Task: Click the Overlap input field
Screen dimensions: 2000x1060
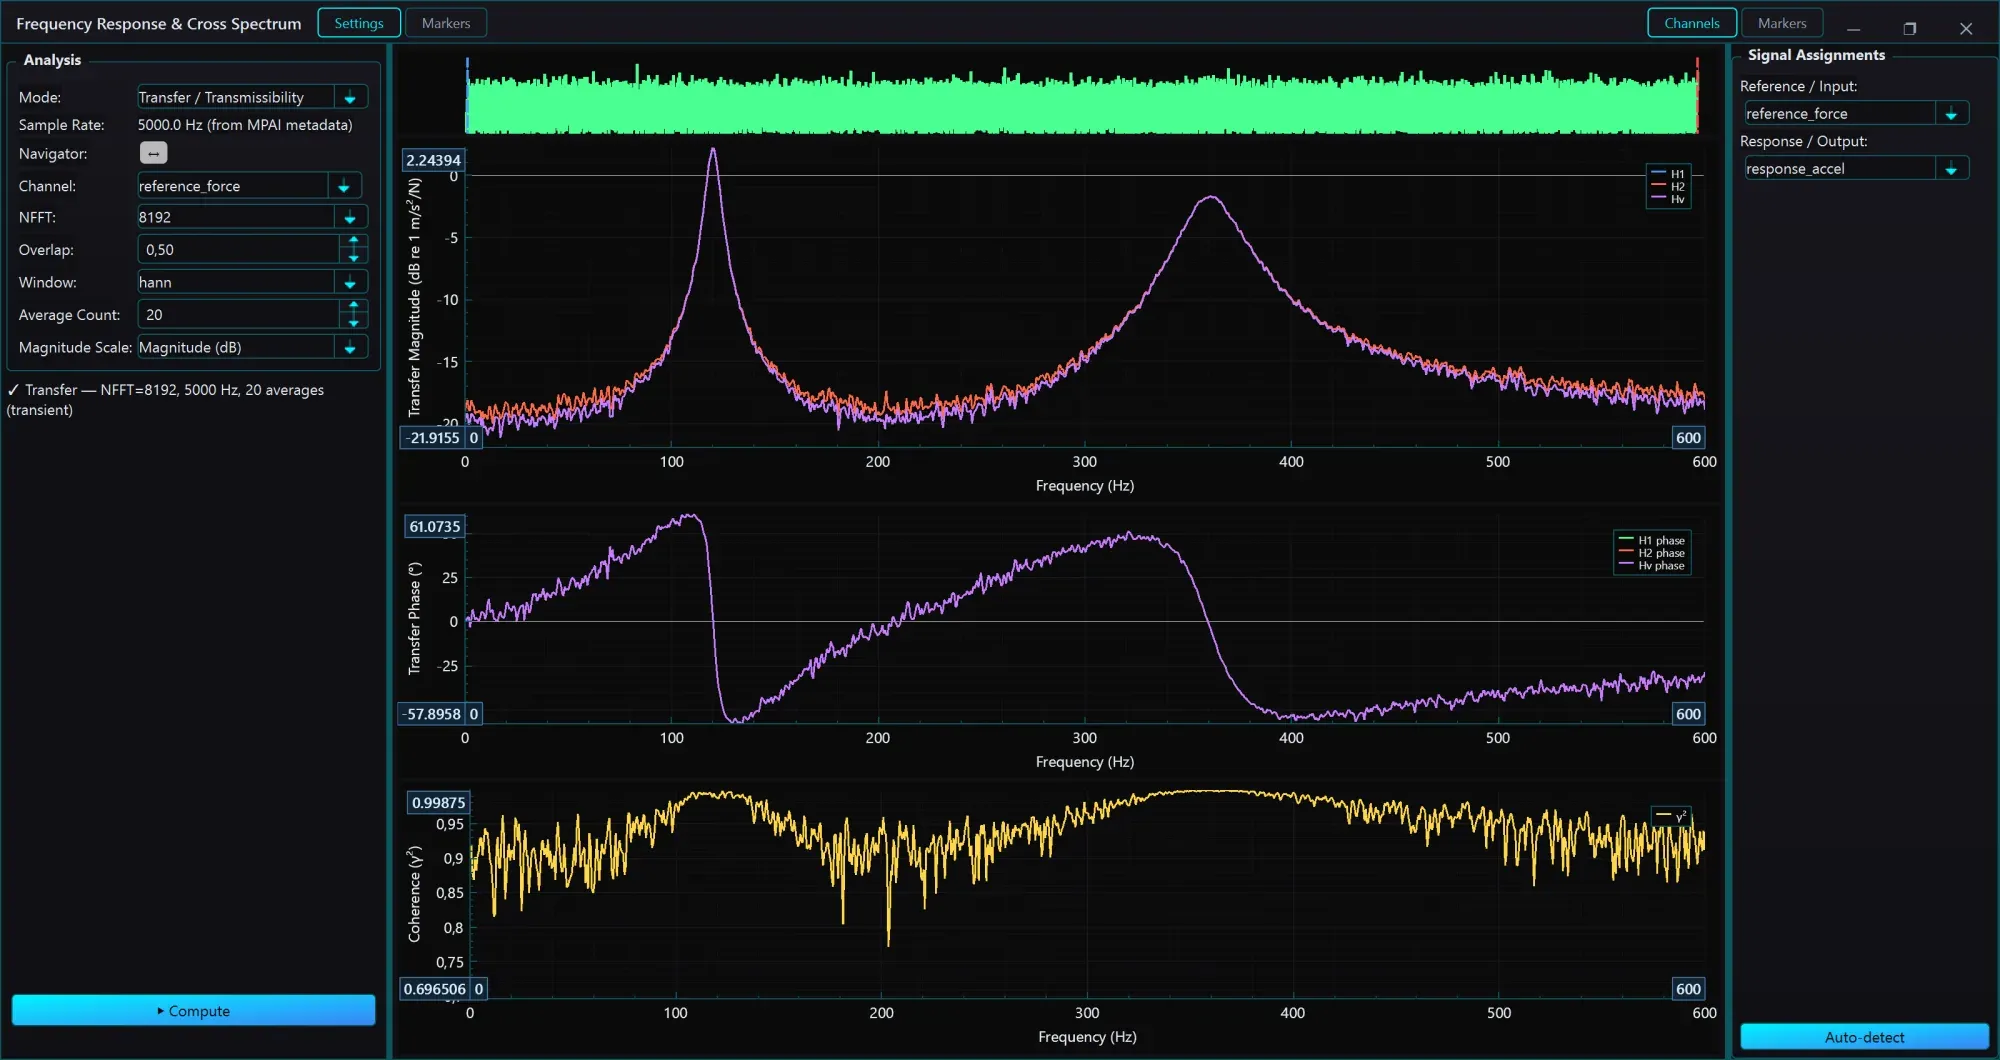Action: tap(239, 250)
